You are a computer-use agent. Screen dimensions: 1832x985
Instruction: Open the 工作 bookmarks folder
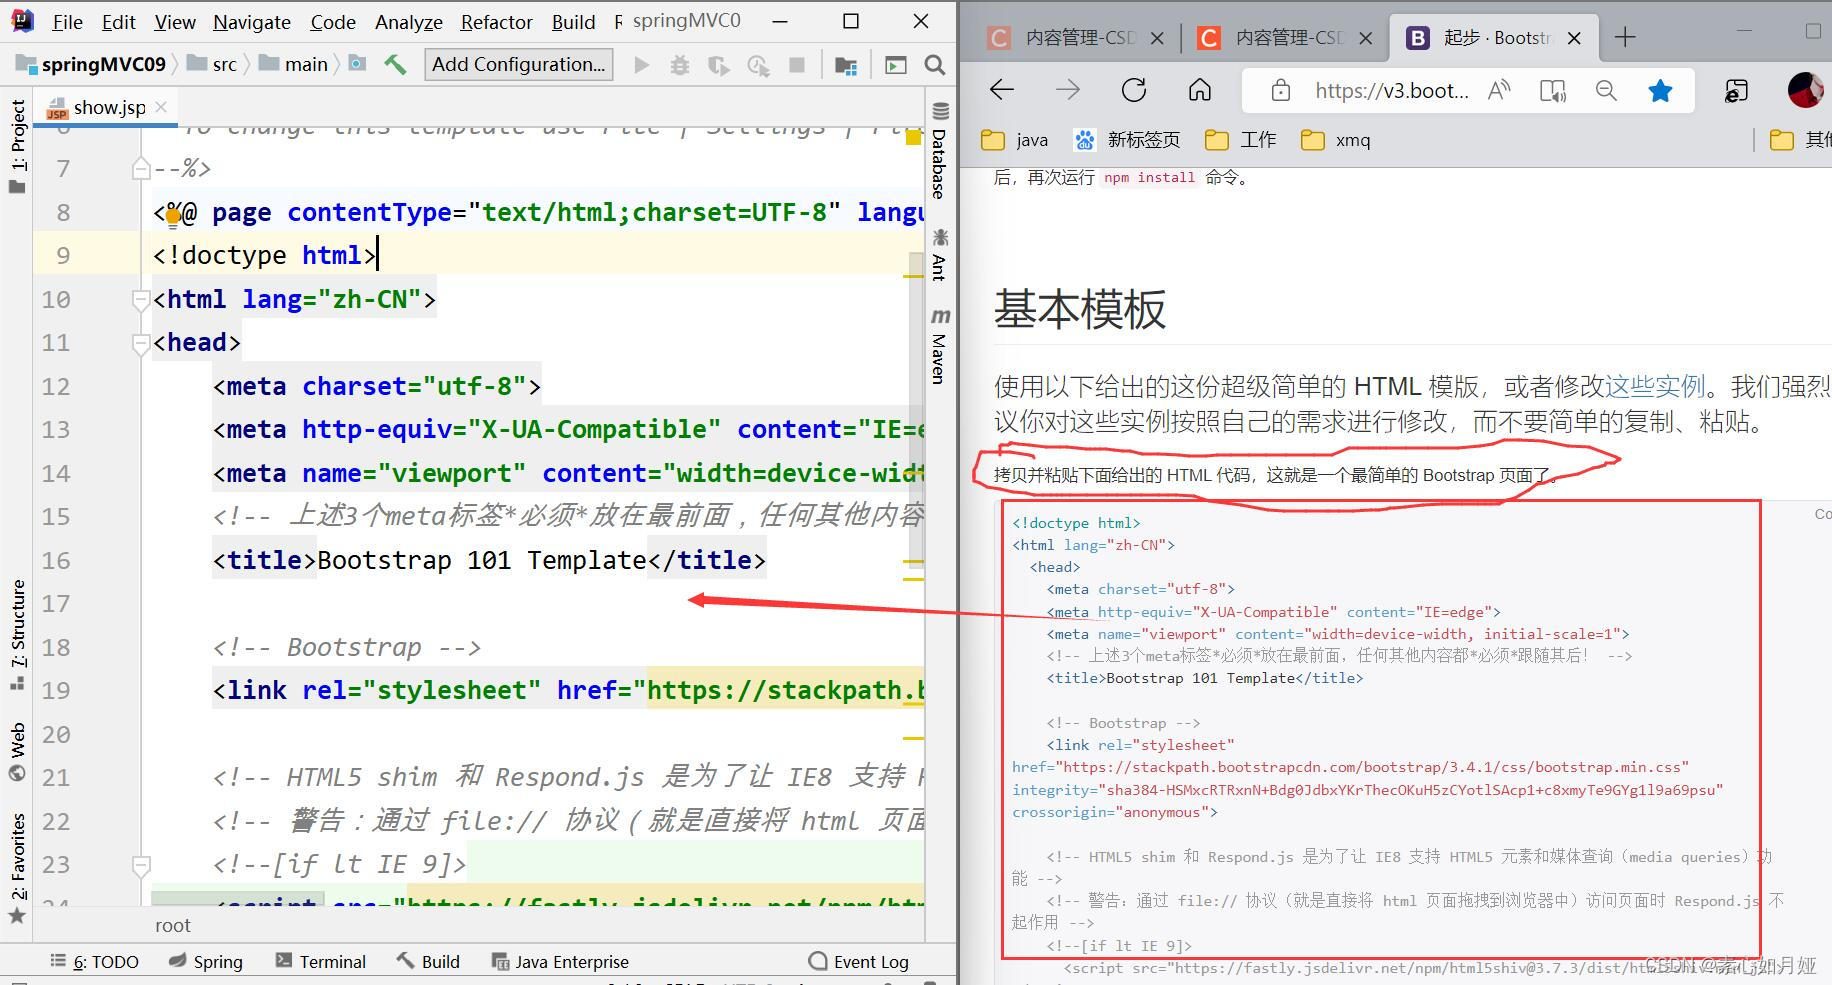(1241, 140)
